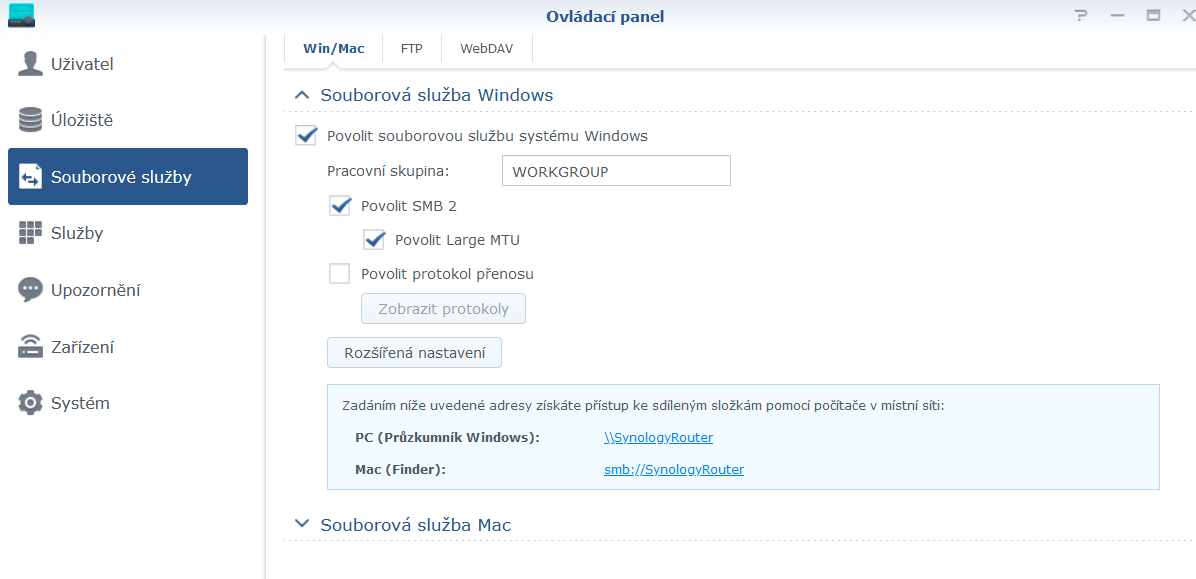1196x579 pixels.
Task: Click the Pracovní skupina input field
Action: [x=615, y=170]
